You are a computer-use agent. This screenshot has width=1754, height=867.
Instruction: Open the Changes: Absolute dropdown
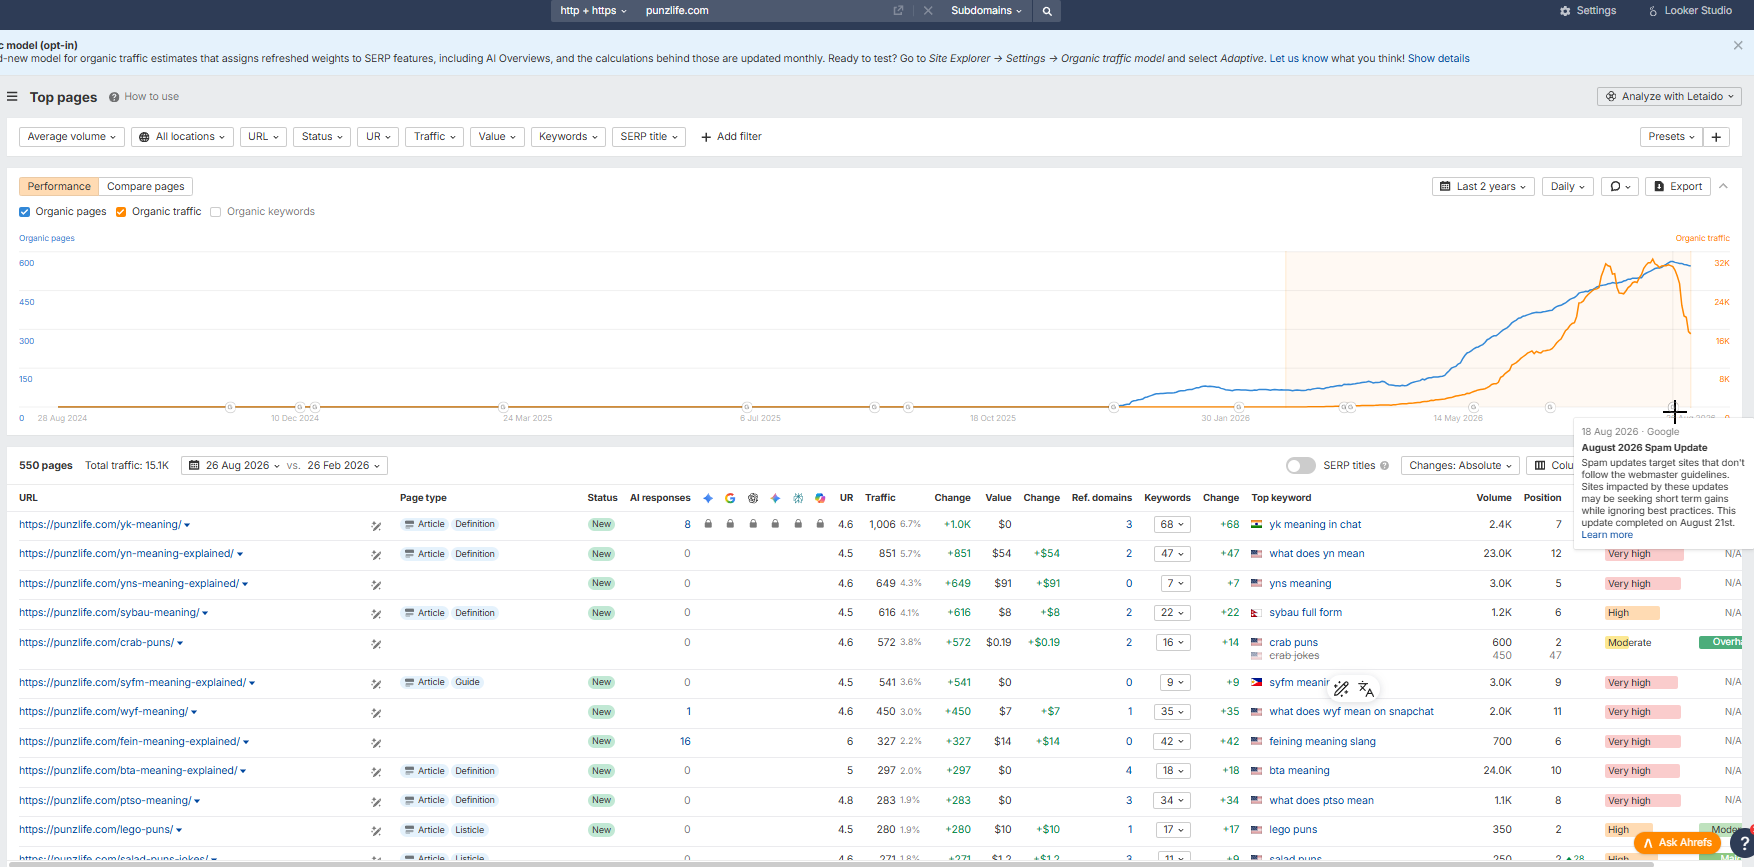tap(1460, 466)
